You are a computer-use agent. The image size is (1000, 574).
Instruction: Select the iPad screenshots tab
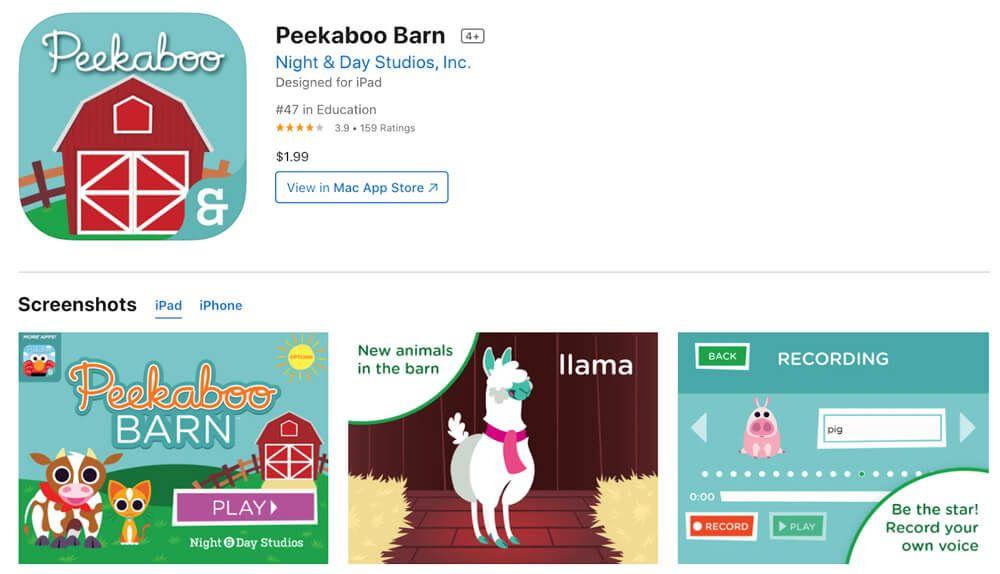click(168, 305)
